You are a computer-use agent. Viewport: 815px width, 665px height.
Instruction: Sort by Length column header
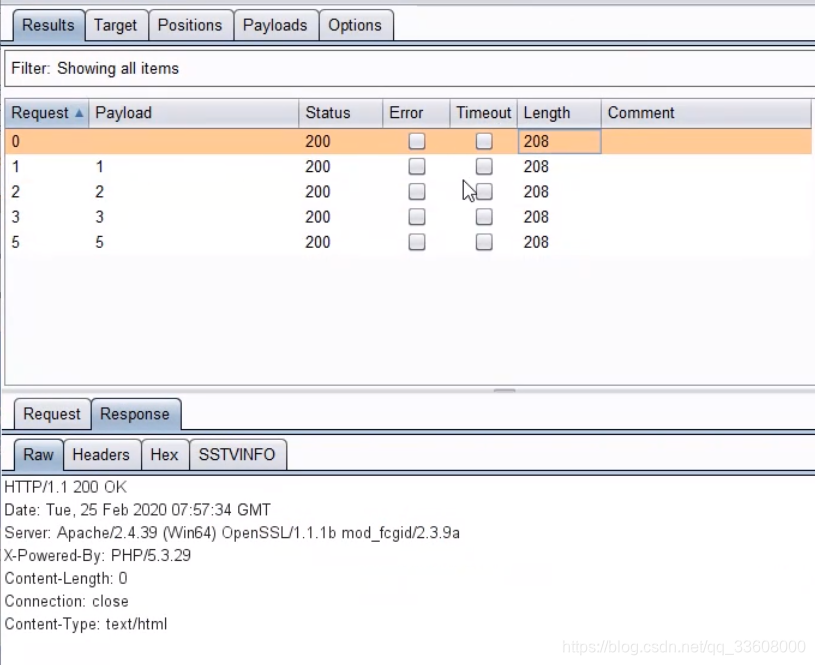(x=559, y=113)
